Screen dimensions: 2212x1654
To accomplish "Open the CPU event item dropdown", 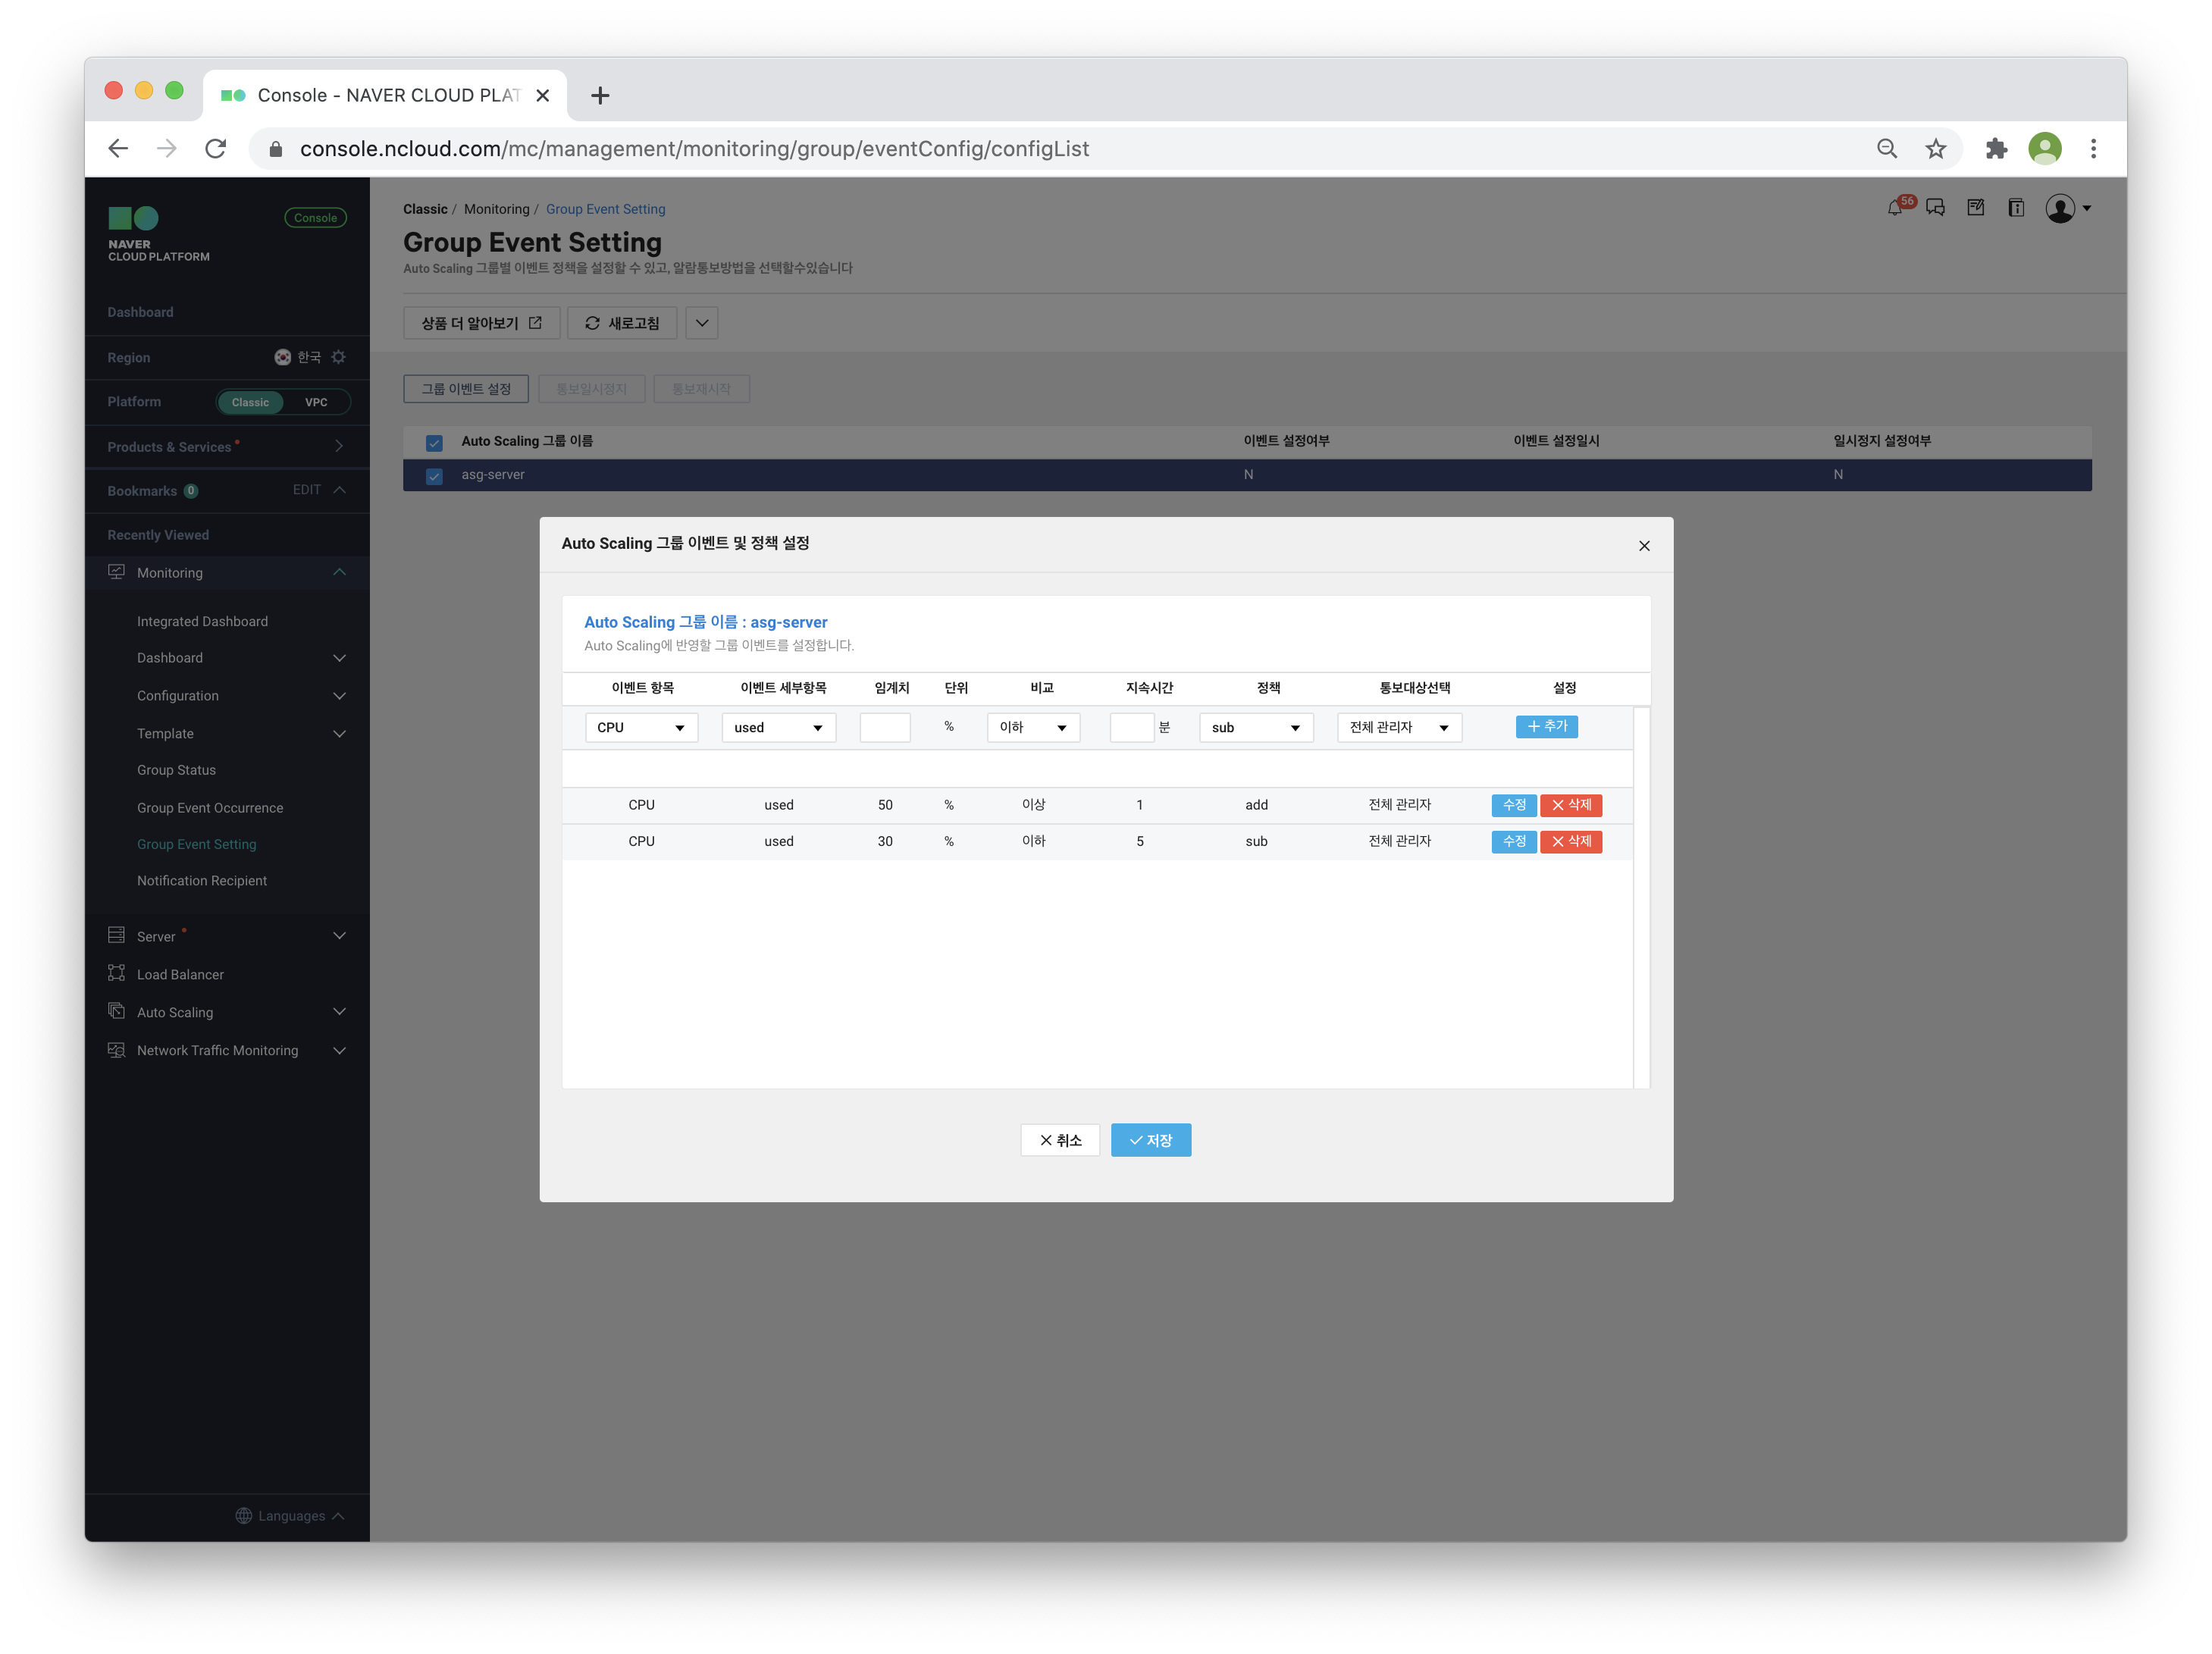I will point(641,727).
